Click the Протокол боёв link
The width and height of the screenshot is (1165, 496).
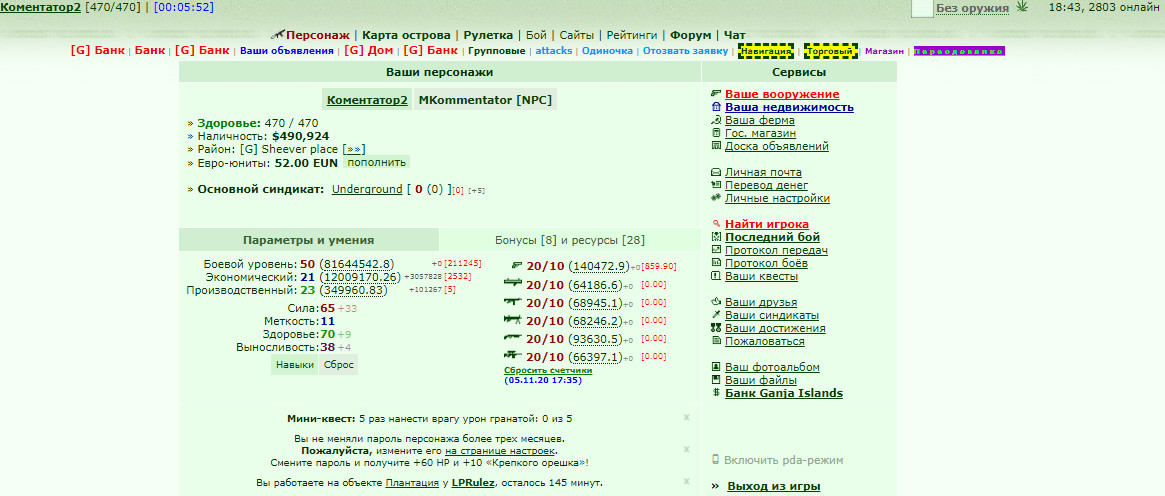[x=766, y=263]
